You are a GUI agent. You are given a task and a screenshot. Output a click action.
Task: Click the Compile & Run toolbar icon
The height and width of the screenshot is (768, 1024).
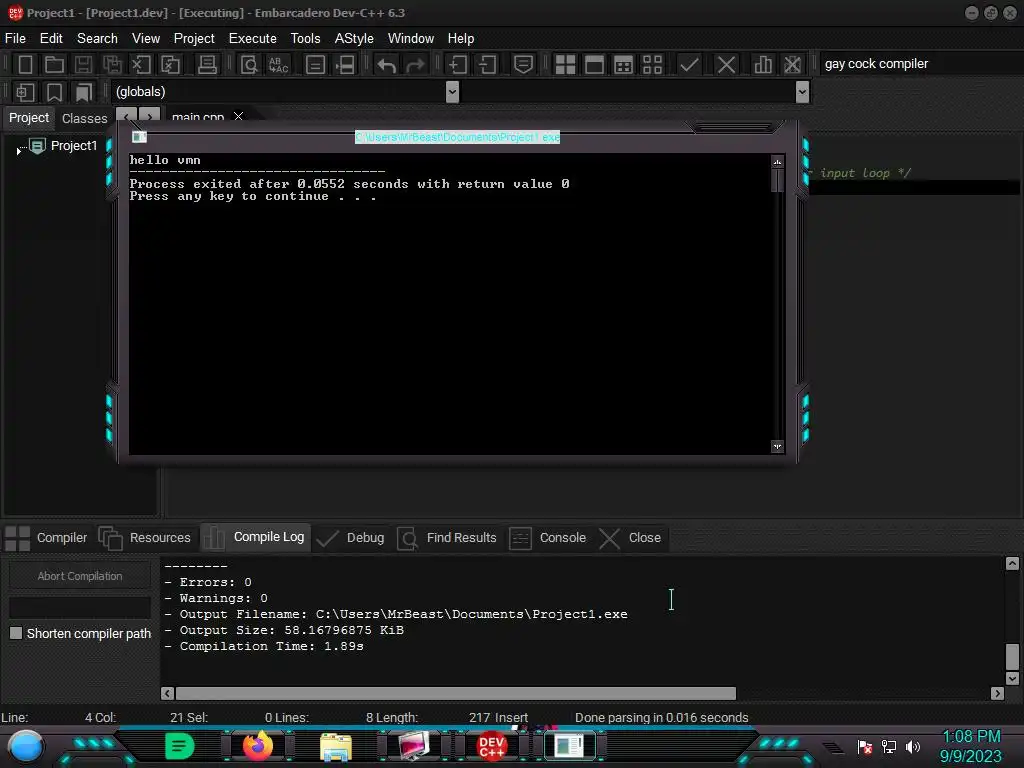(x=623, y=65)
